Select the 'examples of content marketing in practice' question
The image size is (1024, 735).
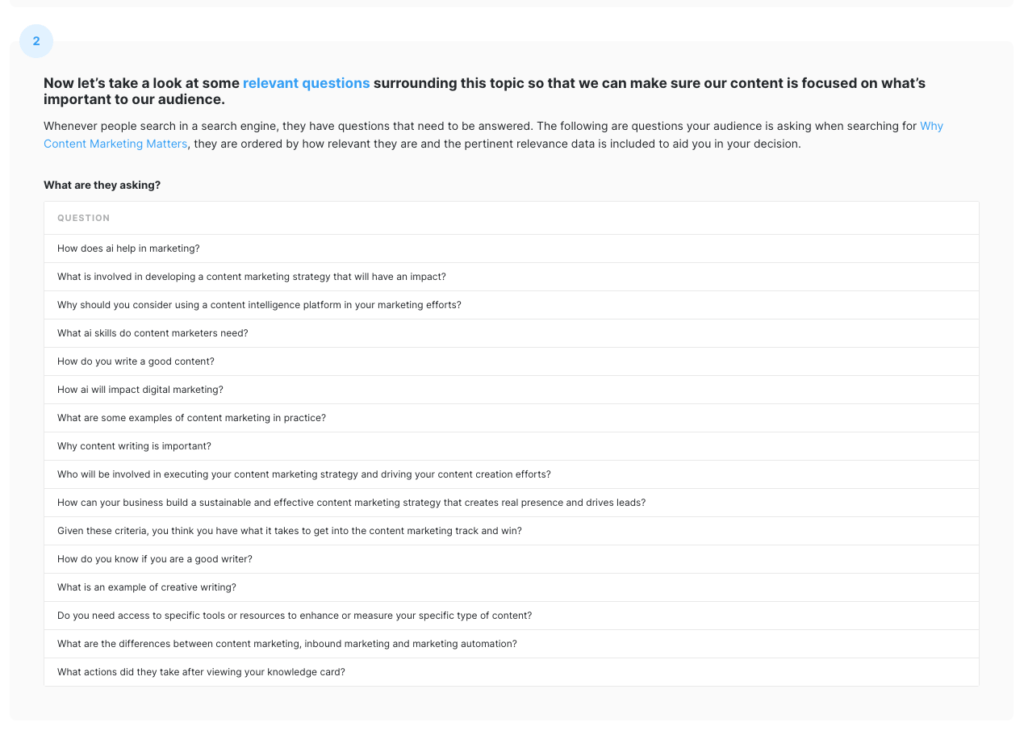[x=191, y=418]
